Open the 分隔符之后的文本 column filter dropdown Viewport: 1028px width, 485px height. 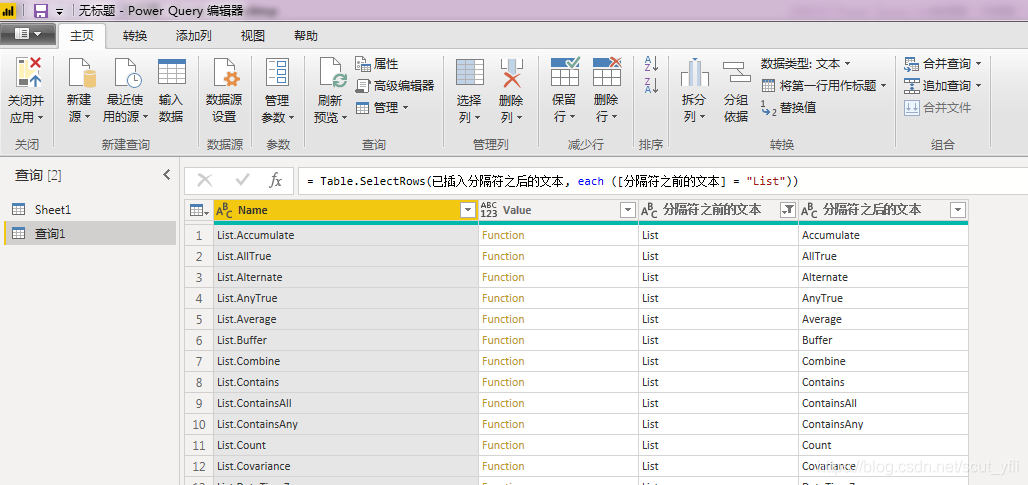click(x=958, y=210)
